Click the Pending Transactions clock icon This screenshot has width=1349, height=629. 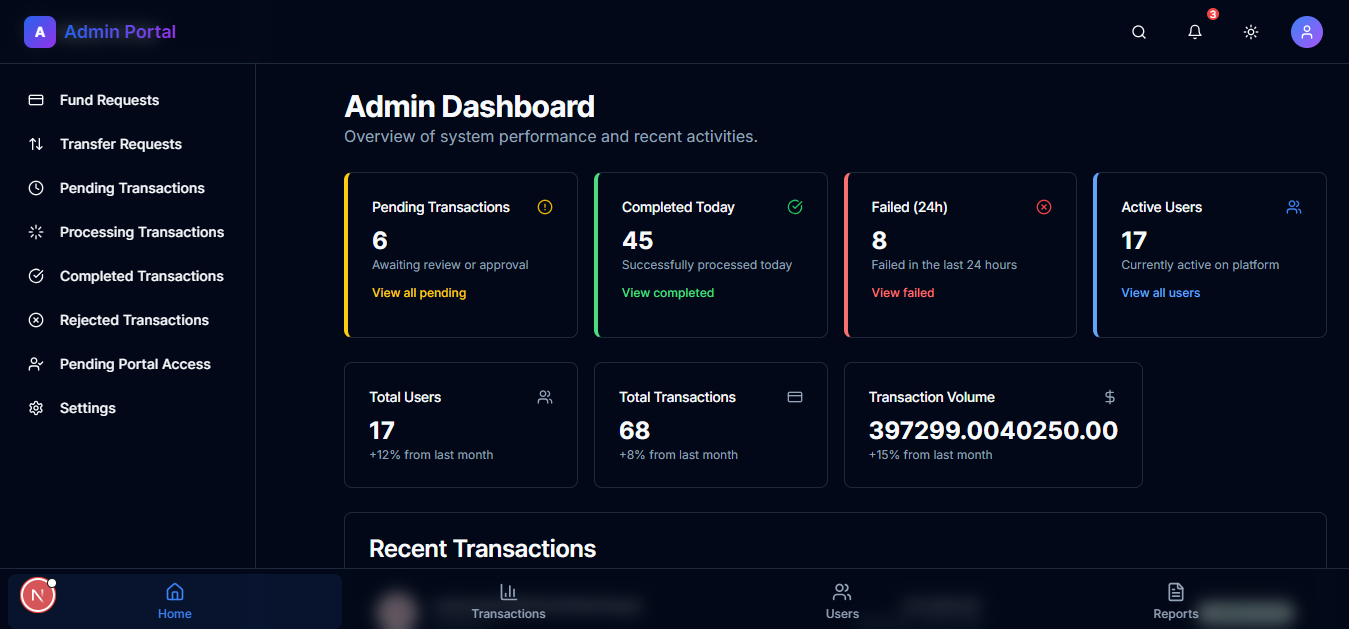pos(36,188)
